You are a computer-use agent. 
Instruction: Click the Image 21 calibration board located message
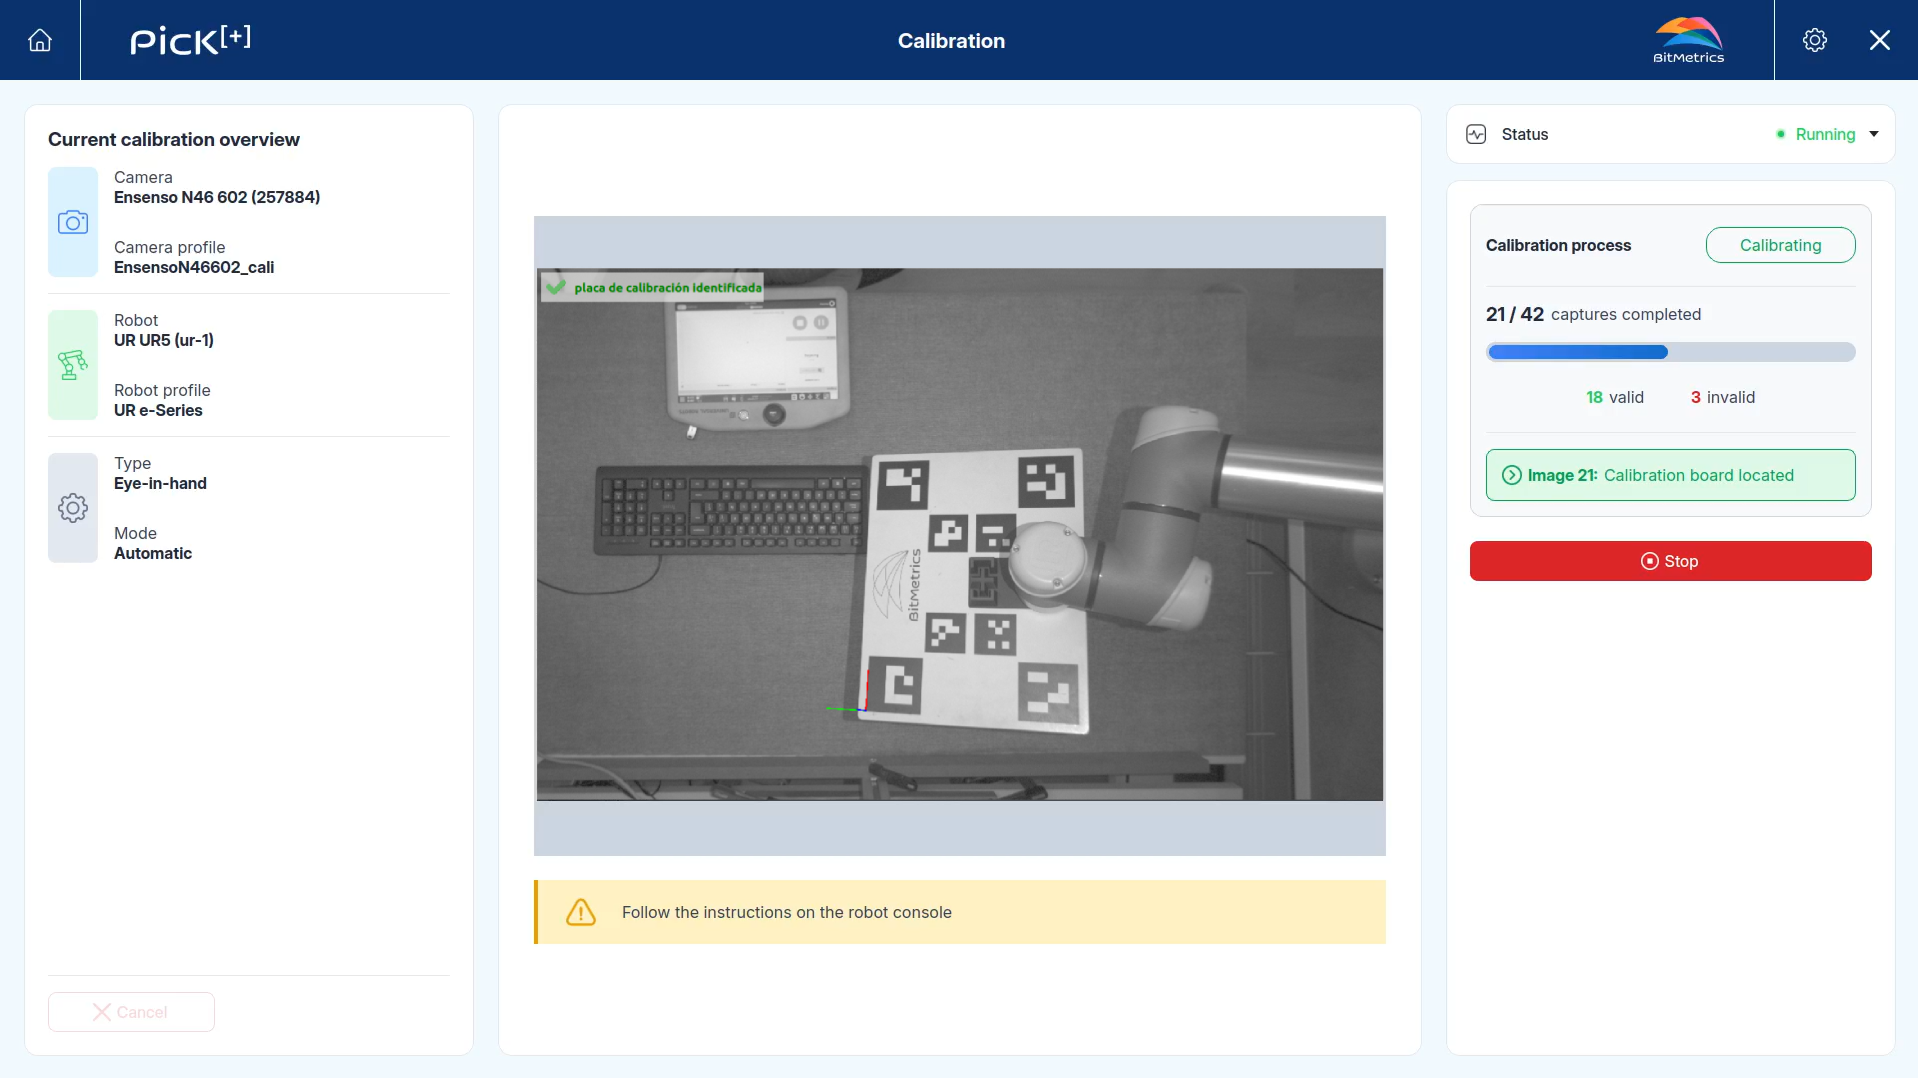tap(1670, 475)
